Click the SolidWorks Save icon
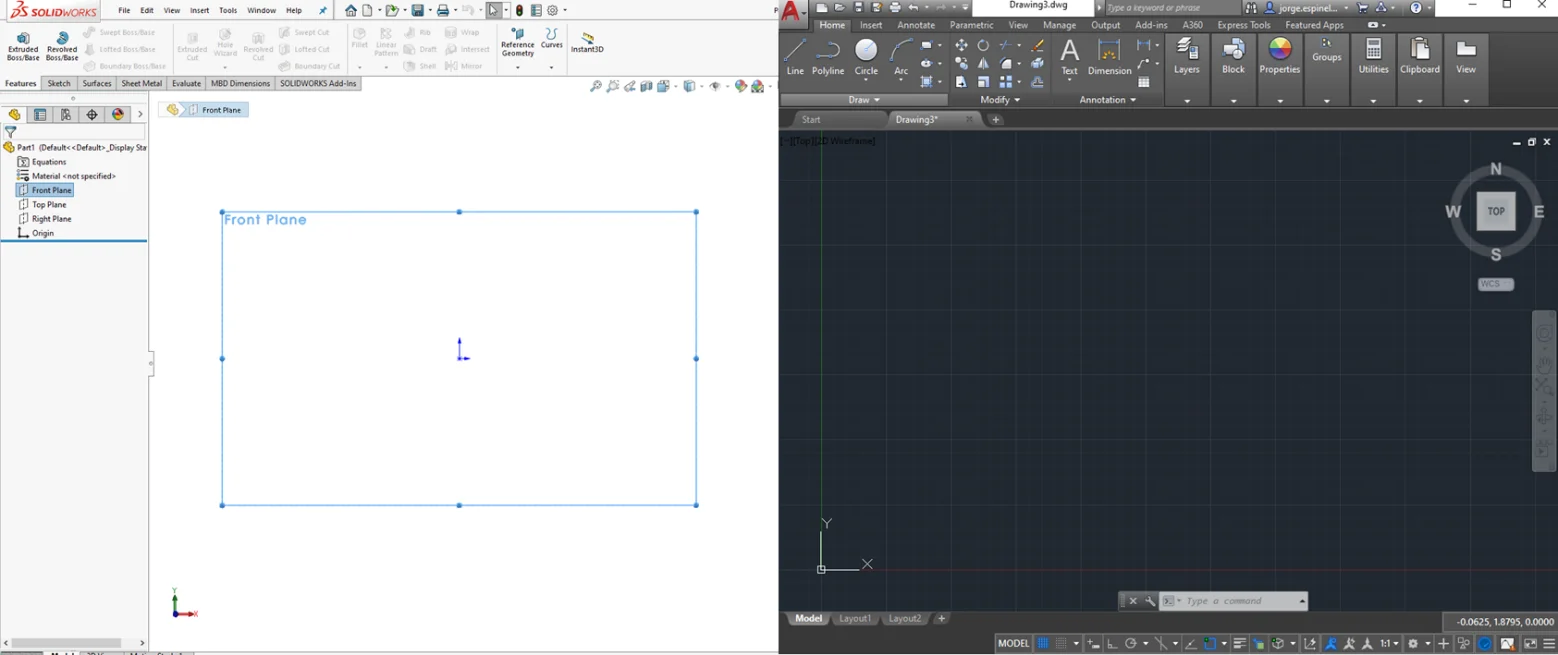This screenshot has height=655, width=1558. click(x=418, y=11)
